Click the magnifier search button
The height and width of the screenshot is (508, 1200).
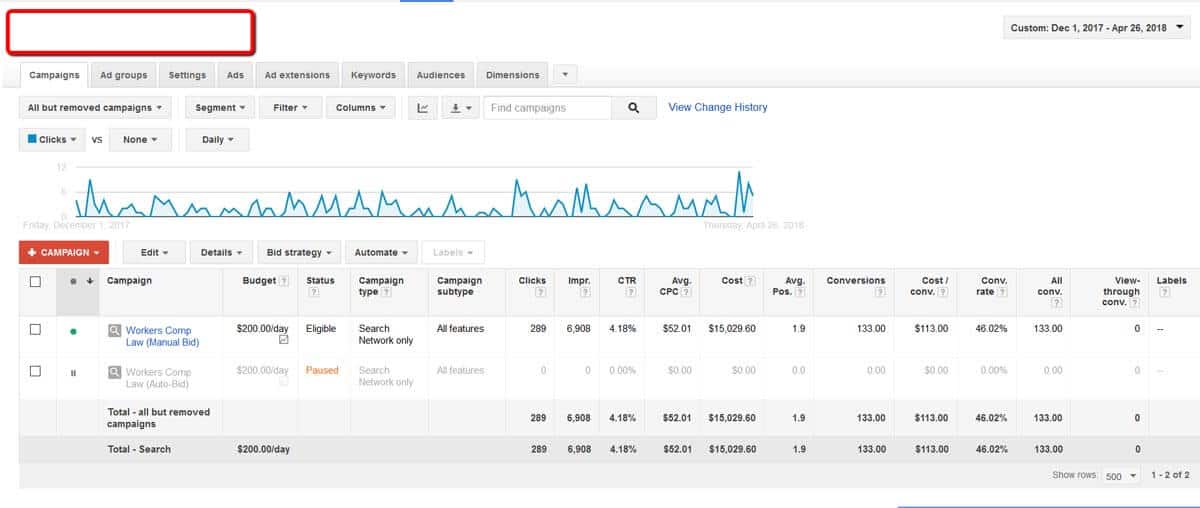click(633, 108)
